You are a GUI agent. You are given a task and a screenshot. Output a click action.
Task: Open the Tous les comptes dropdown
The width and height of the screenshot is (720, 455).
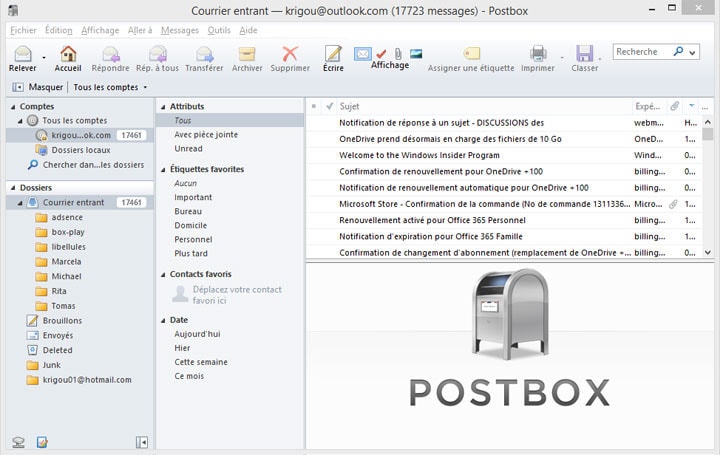coord(110,87)
